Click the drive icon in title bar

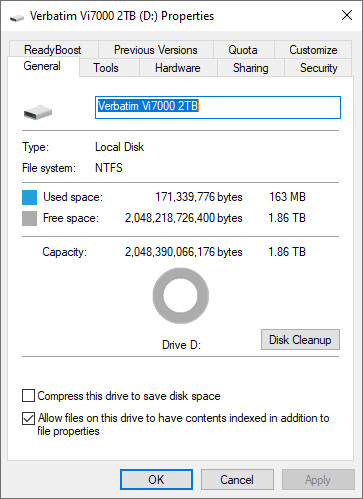[x=17, y=18]
